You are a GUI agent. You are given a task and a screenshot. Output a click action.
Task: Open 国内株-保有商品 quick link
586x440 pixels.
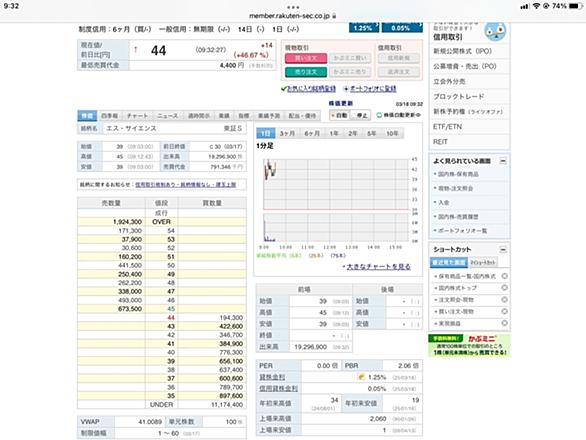point(458,174)
